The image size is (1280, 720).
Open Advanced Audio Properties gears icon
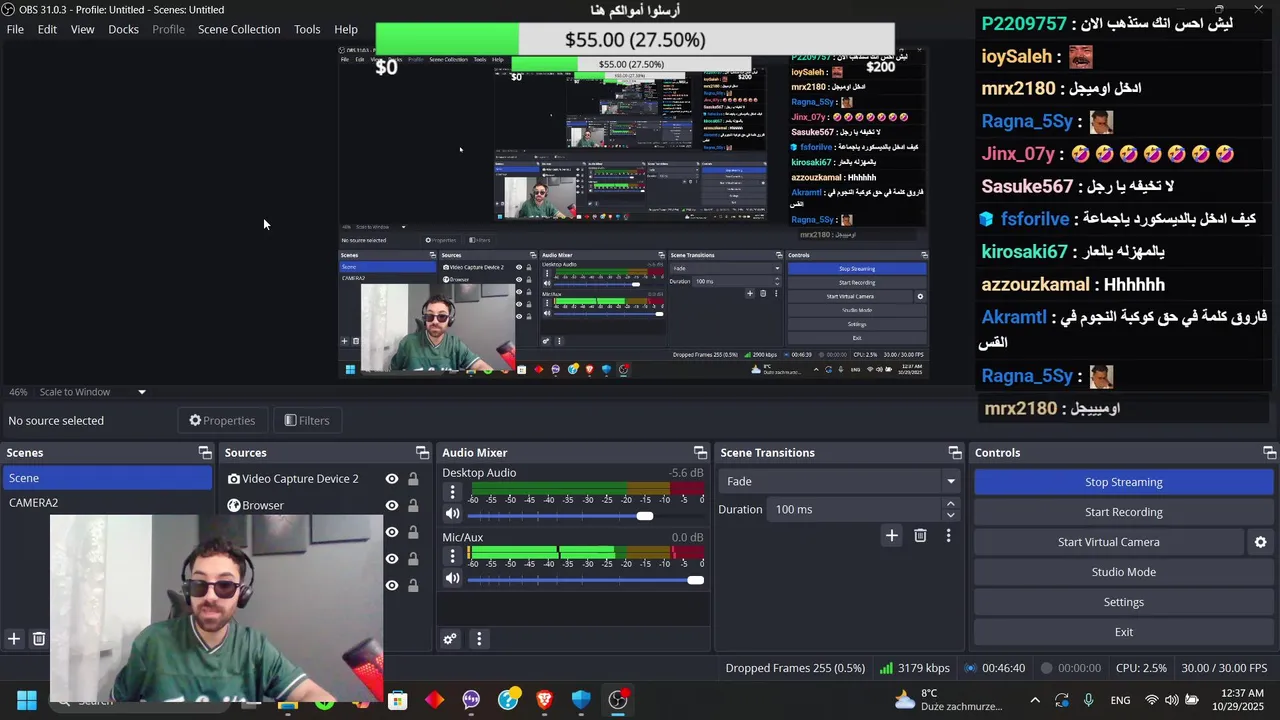tap(450, 639)
